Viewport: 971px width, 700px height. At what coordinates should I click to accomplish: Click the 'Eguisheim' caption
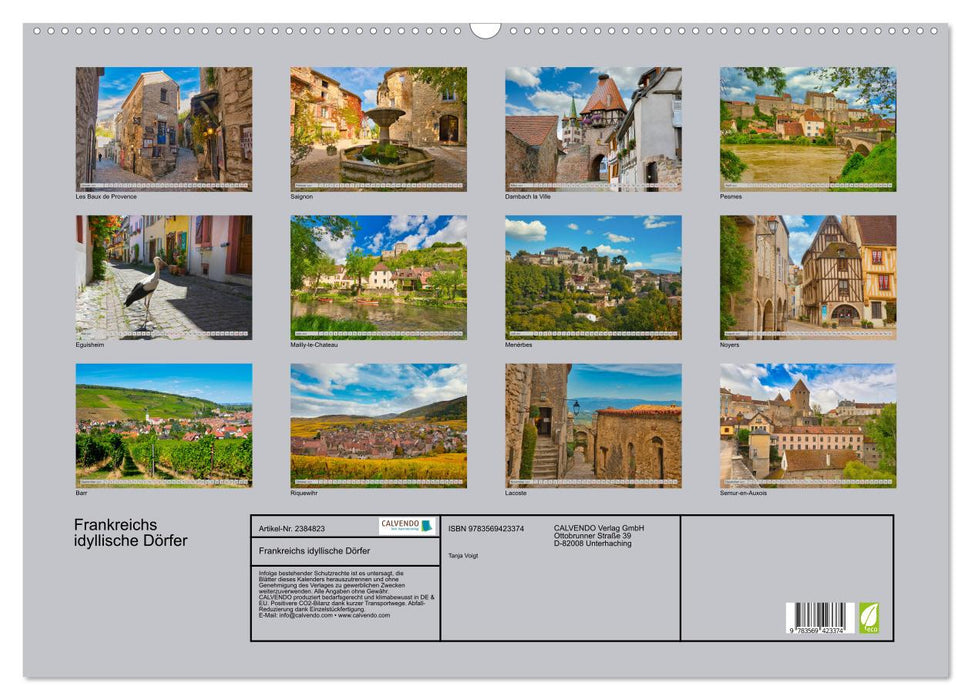coord(90,345)
